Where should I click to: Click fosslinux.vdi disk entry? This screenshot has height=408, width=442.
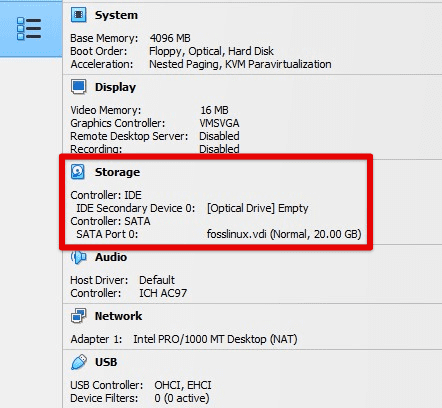click(284, 234)
